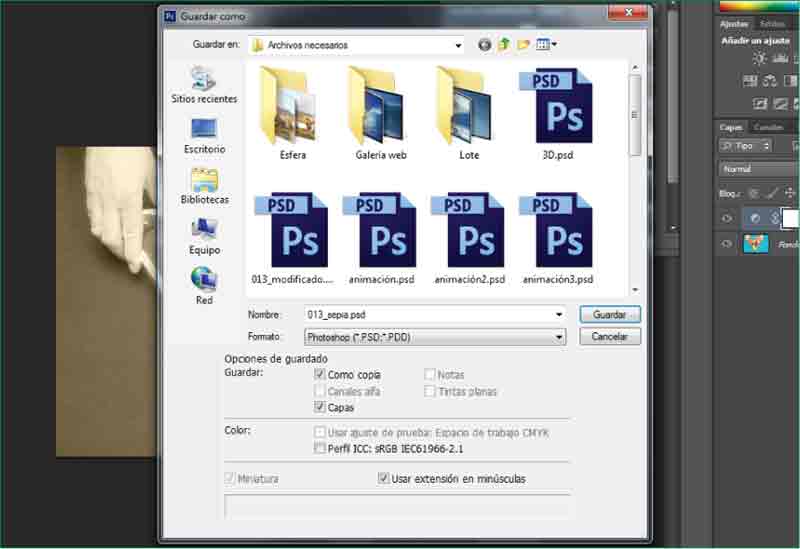Switch to the Canales tab
The height and width of the screenshot is (549, 800).
[768, 127]
